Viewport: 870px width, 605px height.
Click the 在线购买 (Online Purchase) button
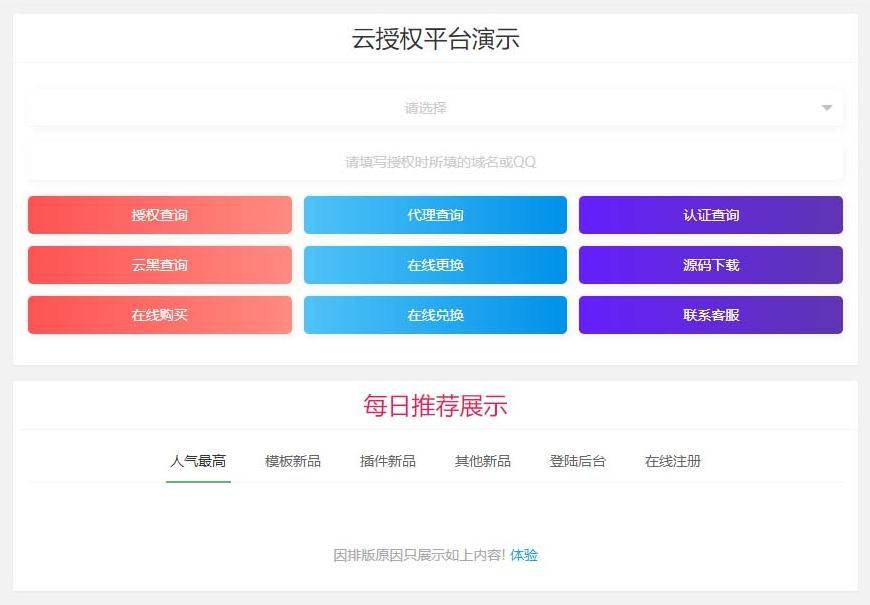tap(158, 315)
